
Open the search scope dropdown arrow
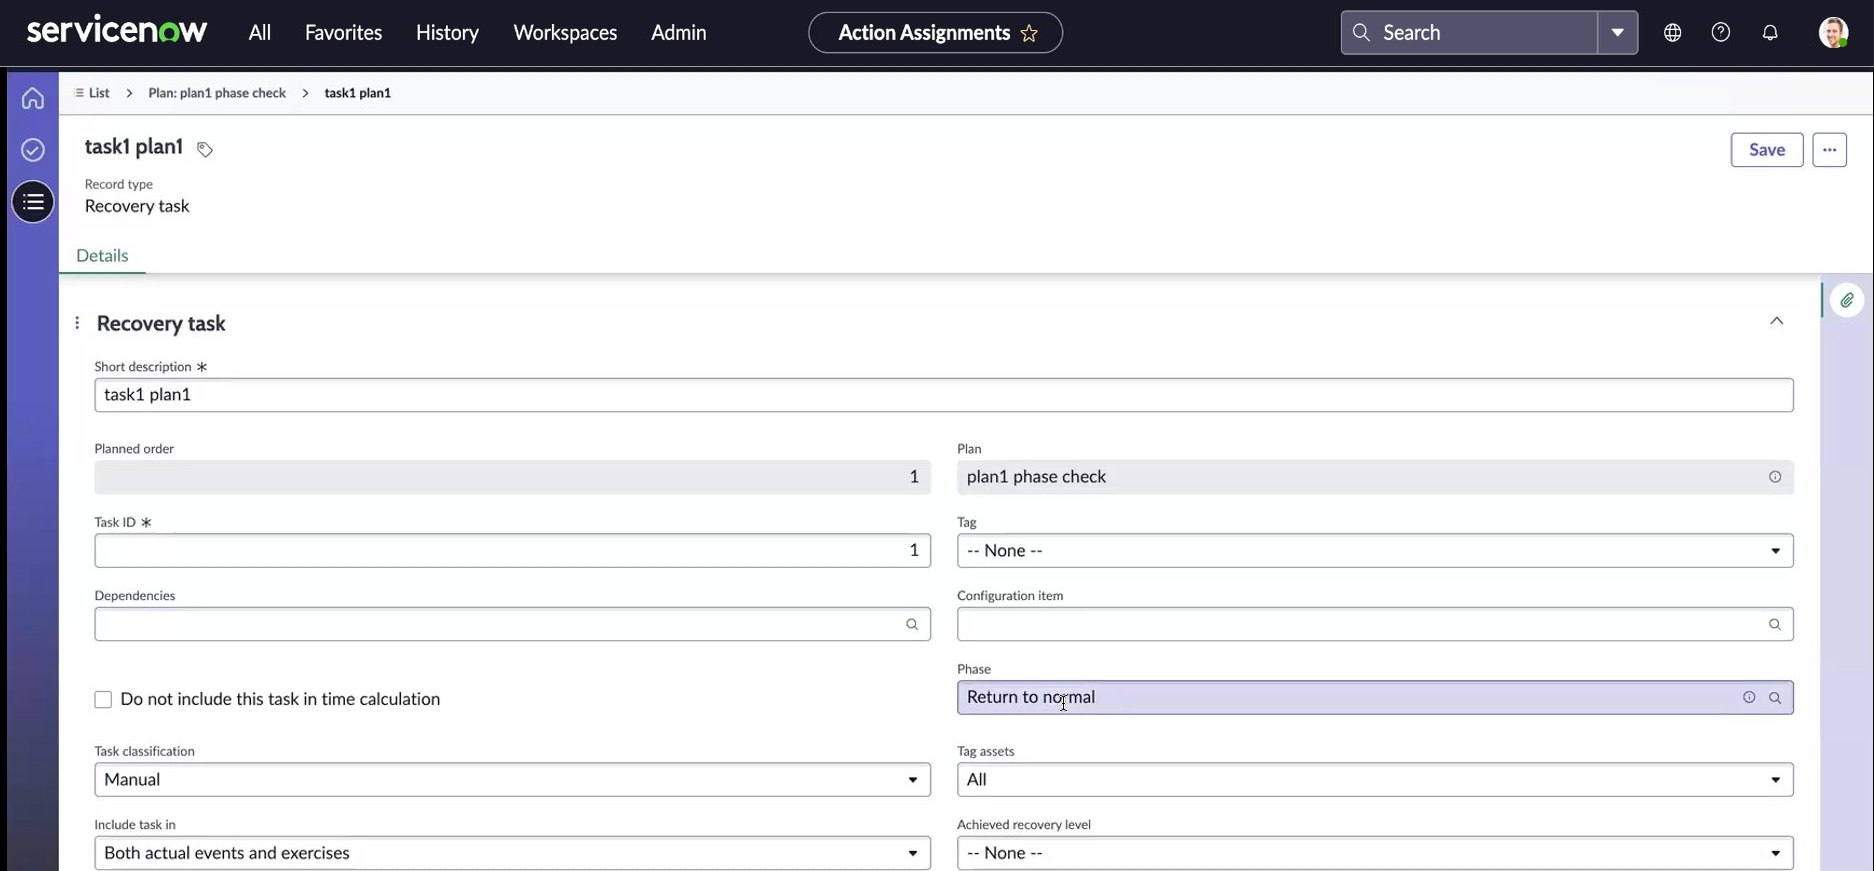1617,32
